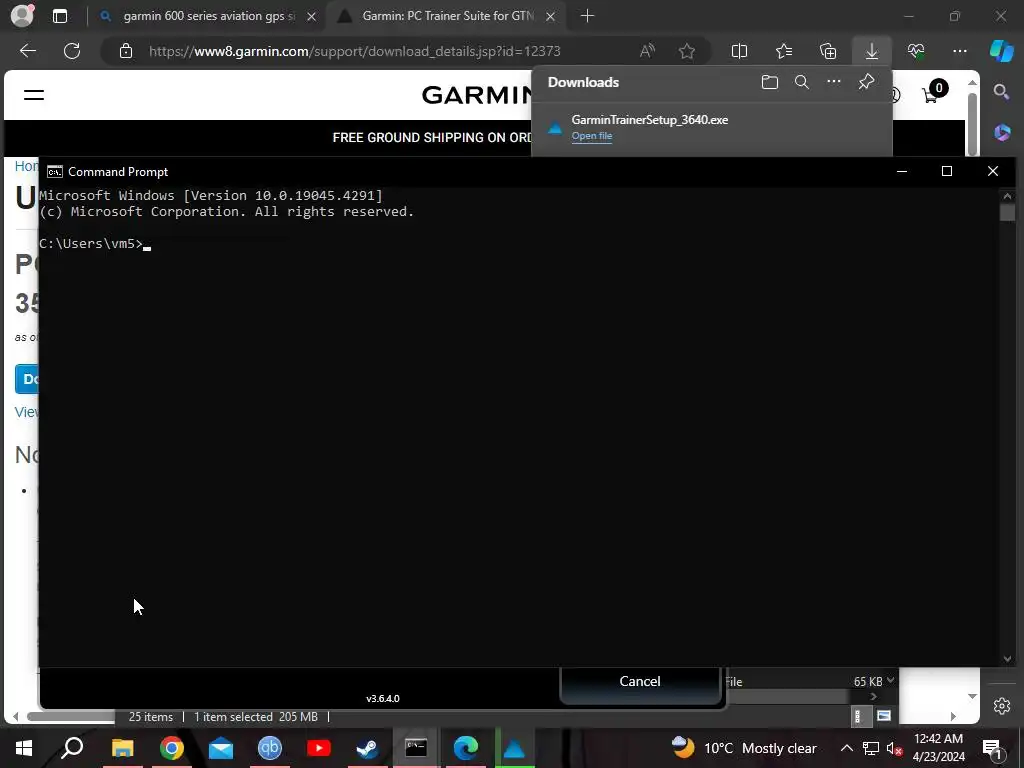The image size is (1024, 768).
Task: Click the network status tray icon
Action: pos(871,748)
